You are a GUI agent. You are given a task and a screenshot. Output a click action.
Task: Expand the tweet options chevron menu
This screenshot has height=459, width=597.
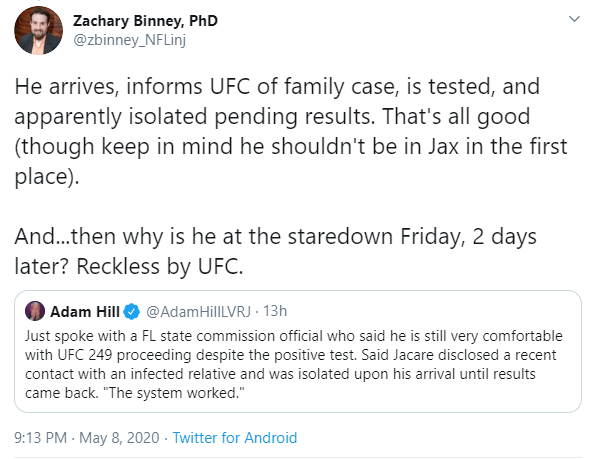[x=574, y=18]
